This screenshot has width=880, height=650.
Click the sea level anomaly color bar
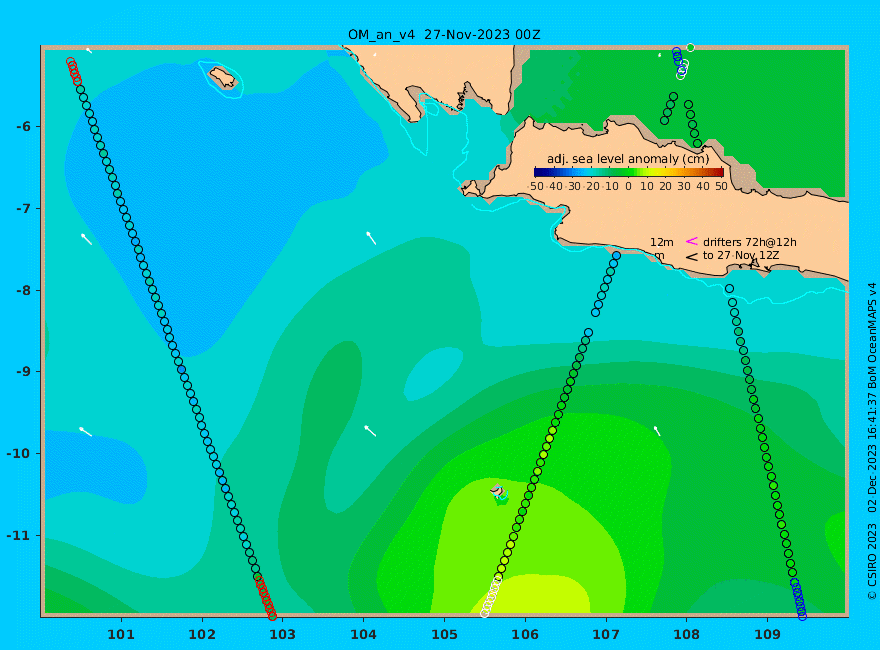629,172
